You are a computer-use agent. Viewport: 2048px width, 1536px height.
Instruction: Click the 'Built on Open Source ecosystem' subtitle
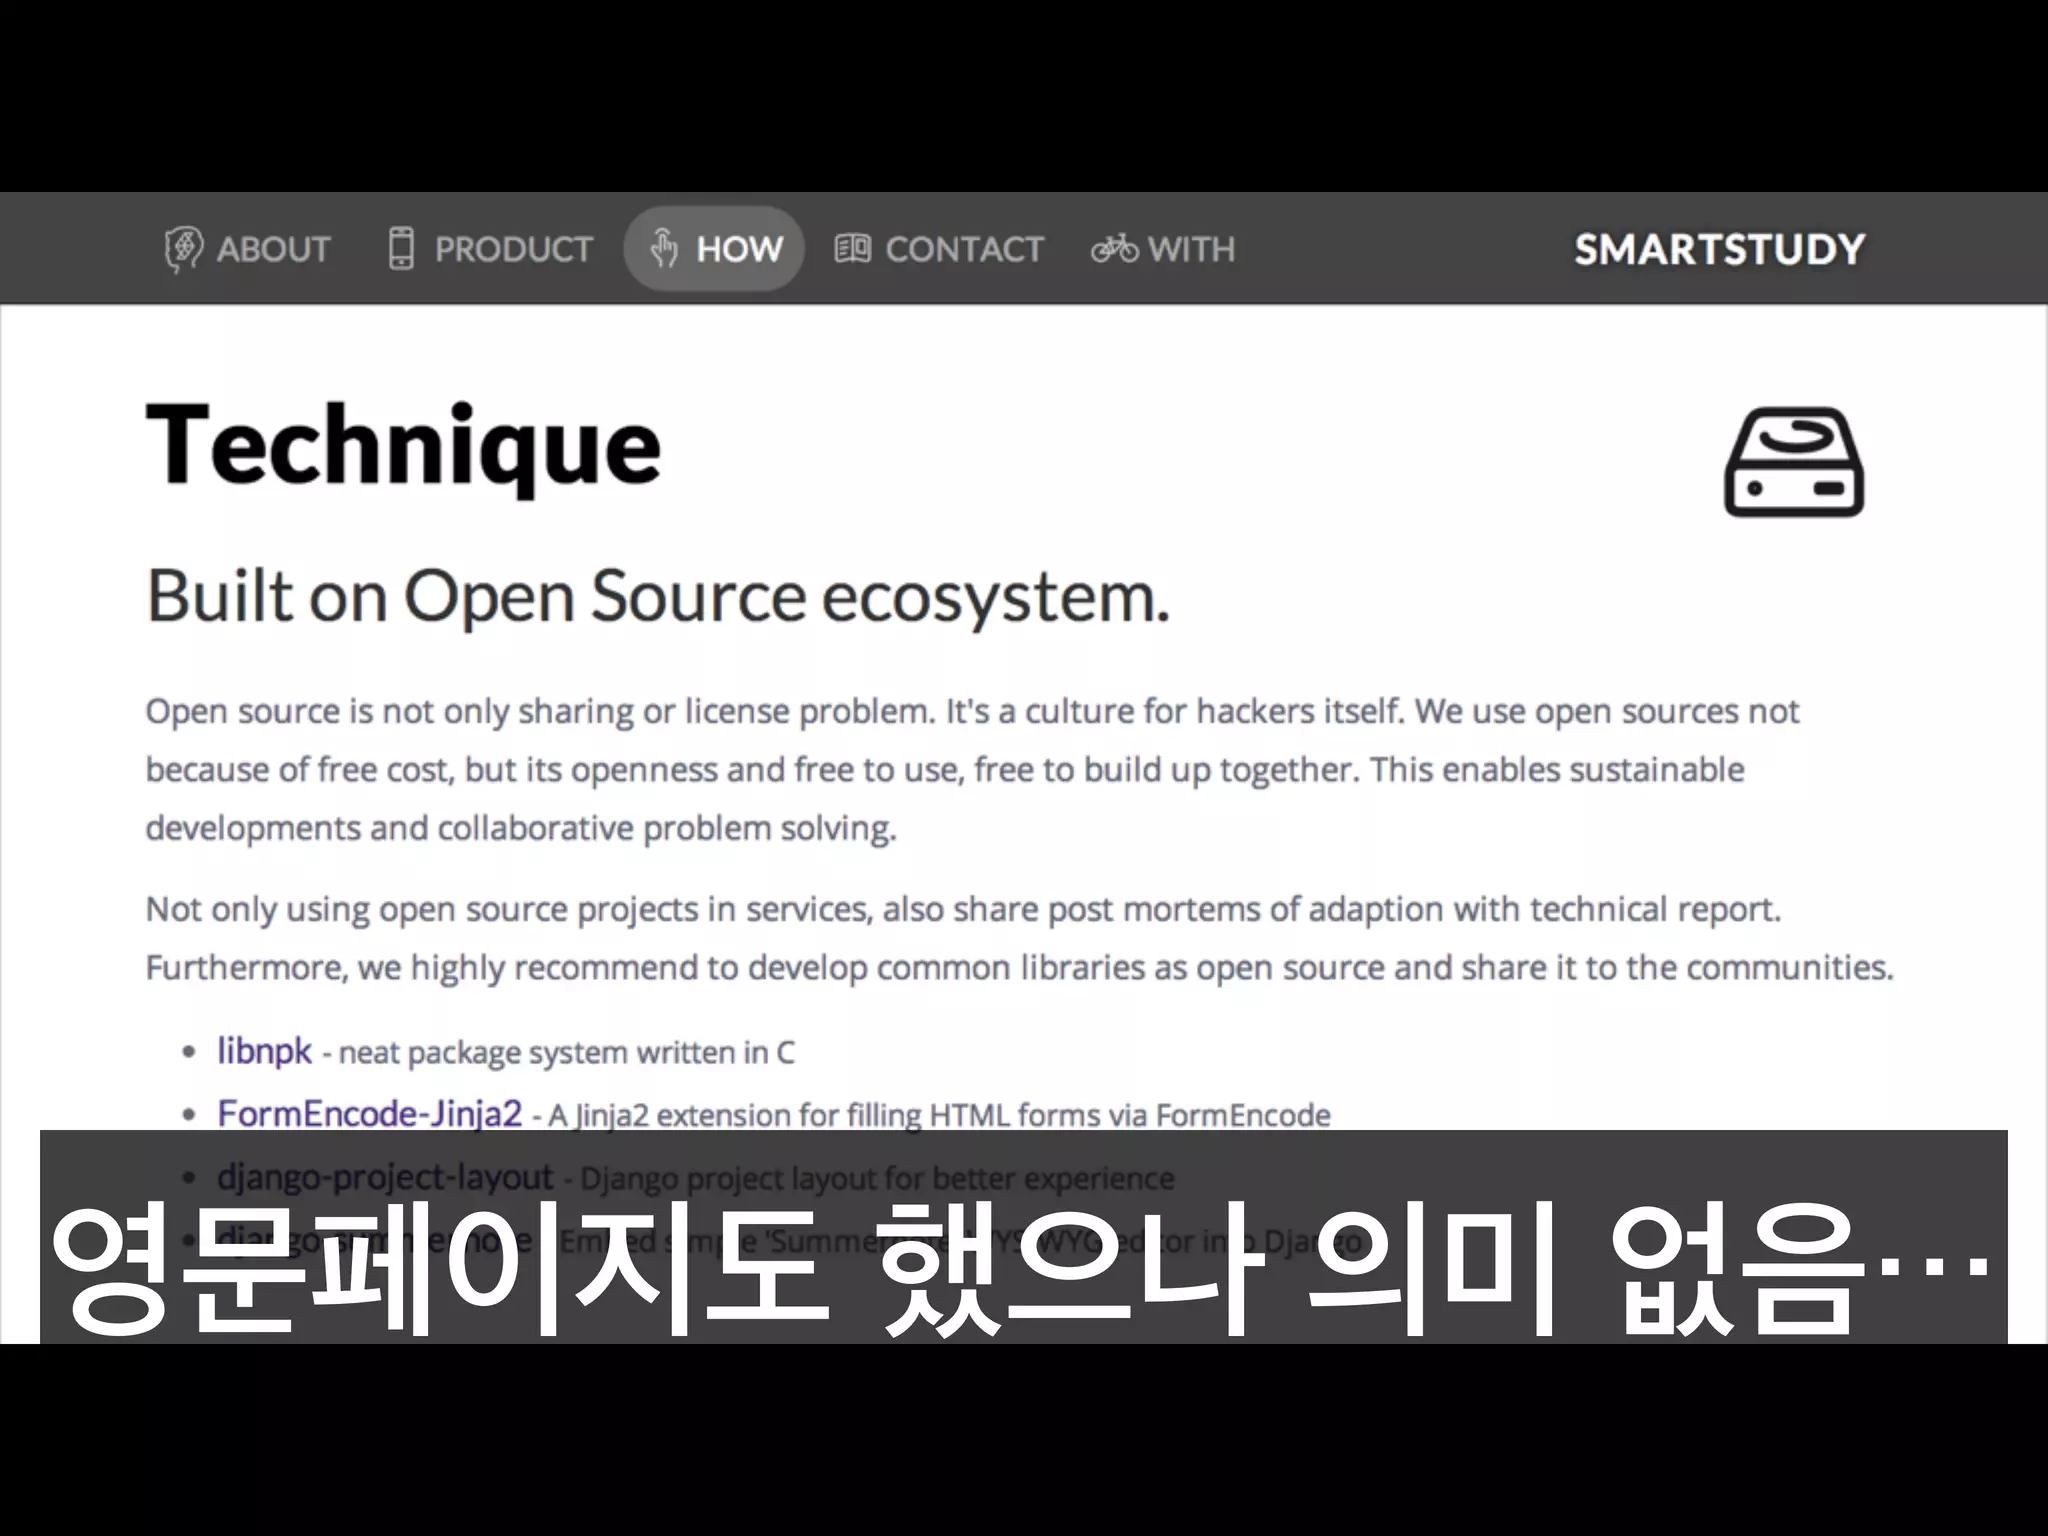point(657,597)
